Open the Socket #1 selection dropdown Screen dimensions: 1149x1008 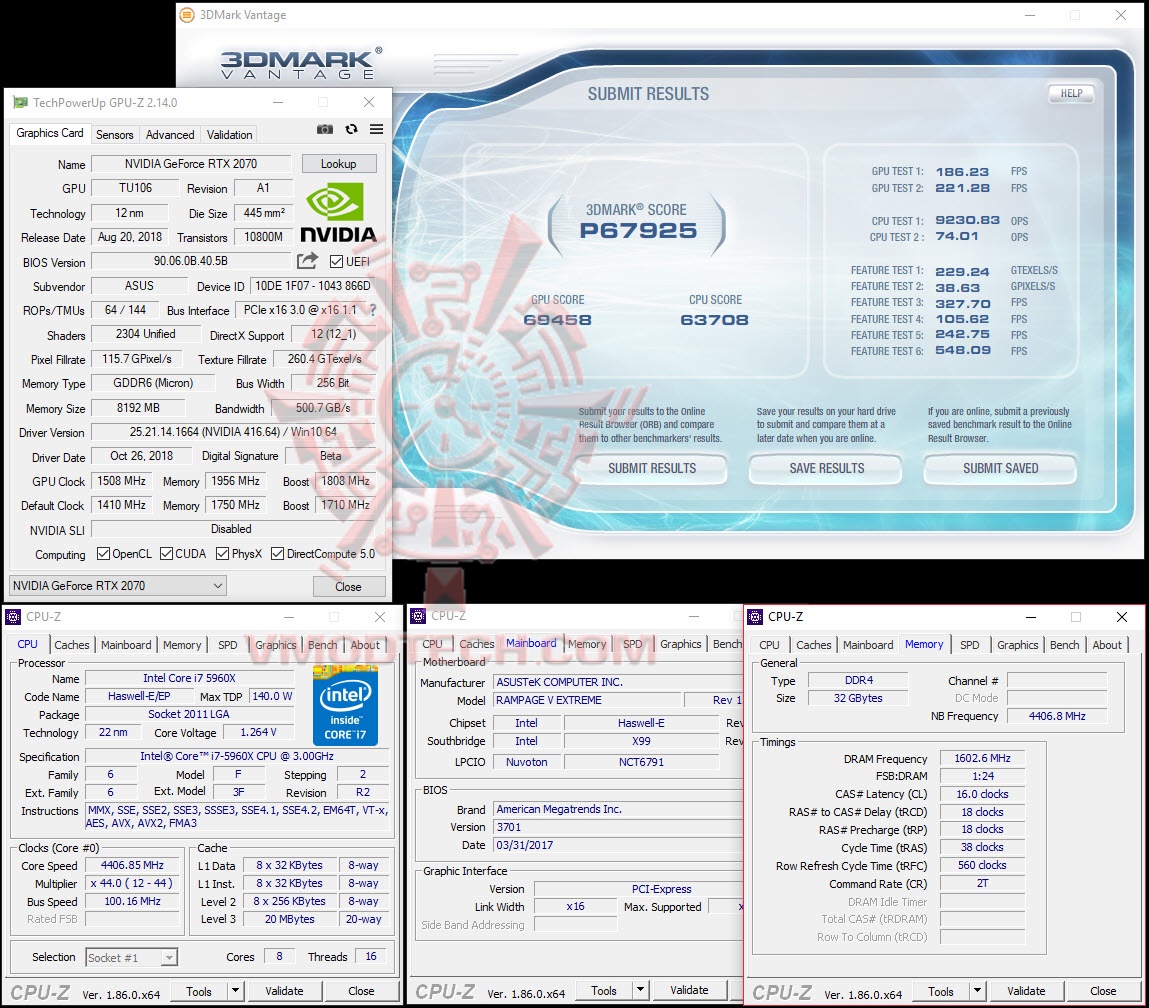pyautogui.click(x=132, y=957)
